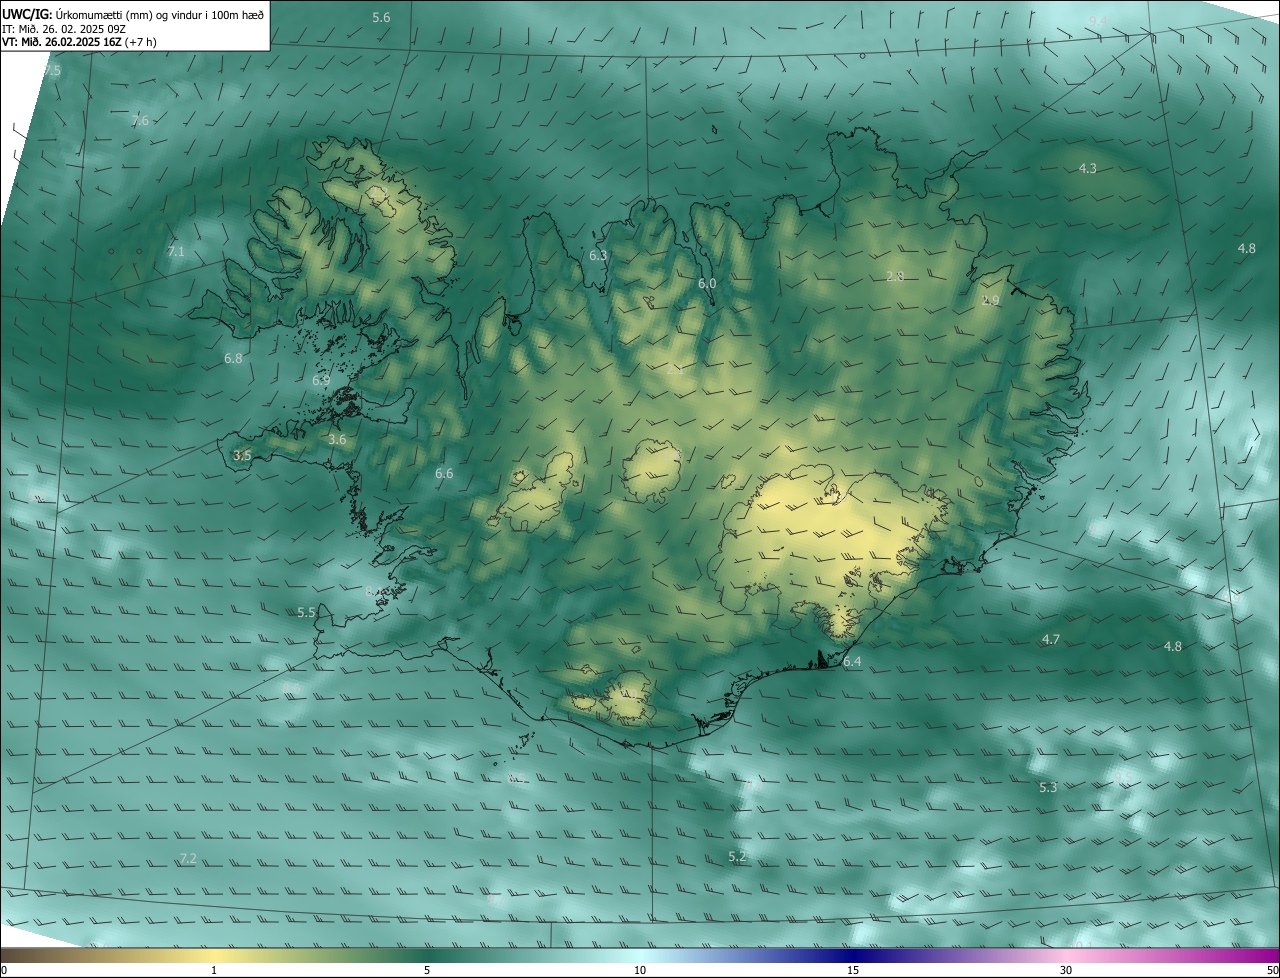The height and width of the screenshot is (978, 1280).
Task: Click the 'IT: Mið. 26. 02. 2025 09Z' line
Action: pyautogui.click(x=63, y=28)
